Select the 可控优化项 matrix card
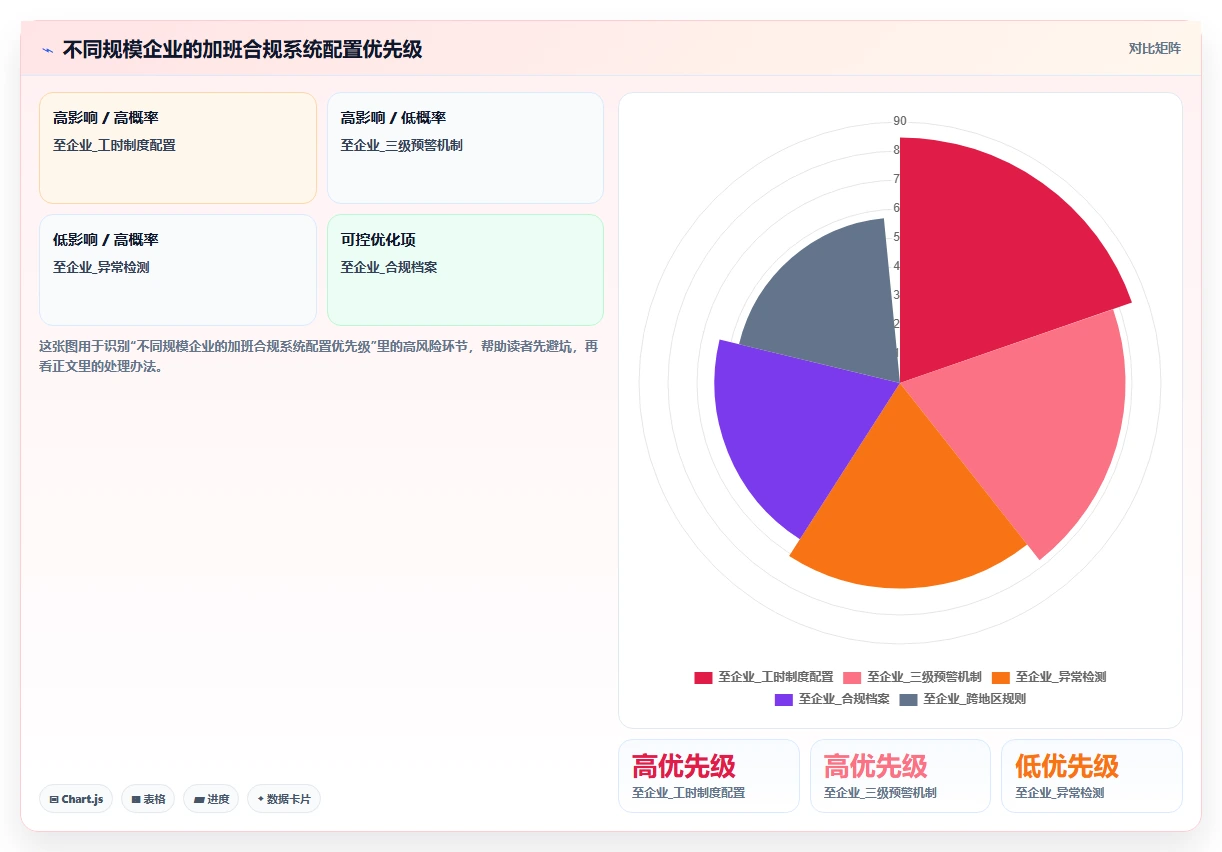 pos(465,270)
